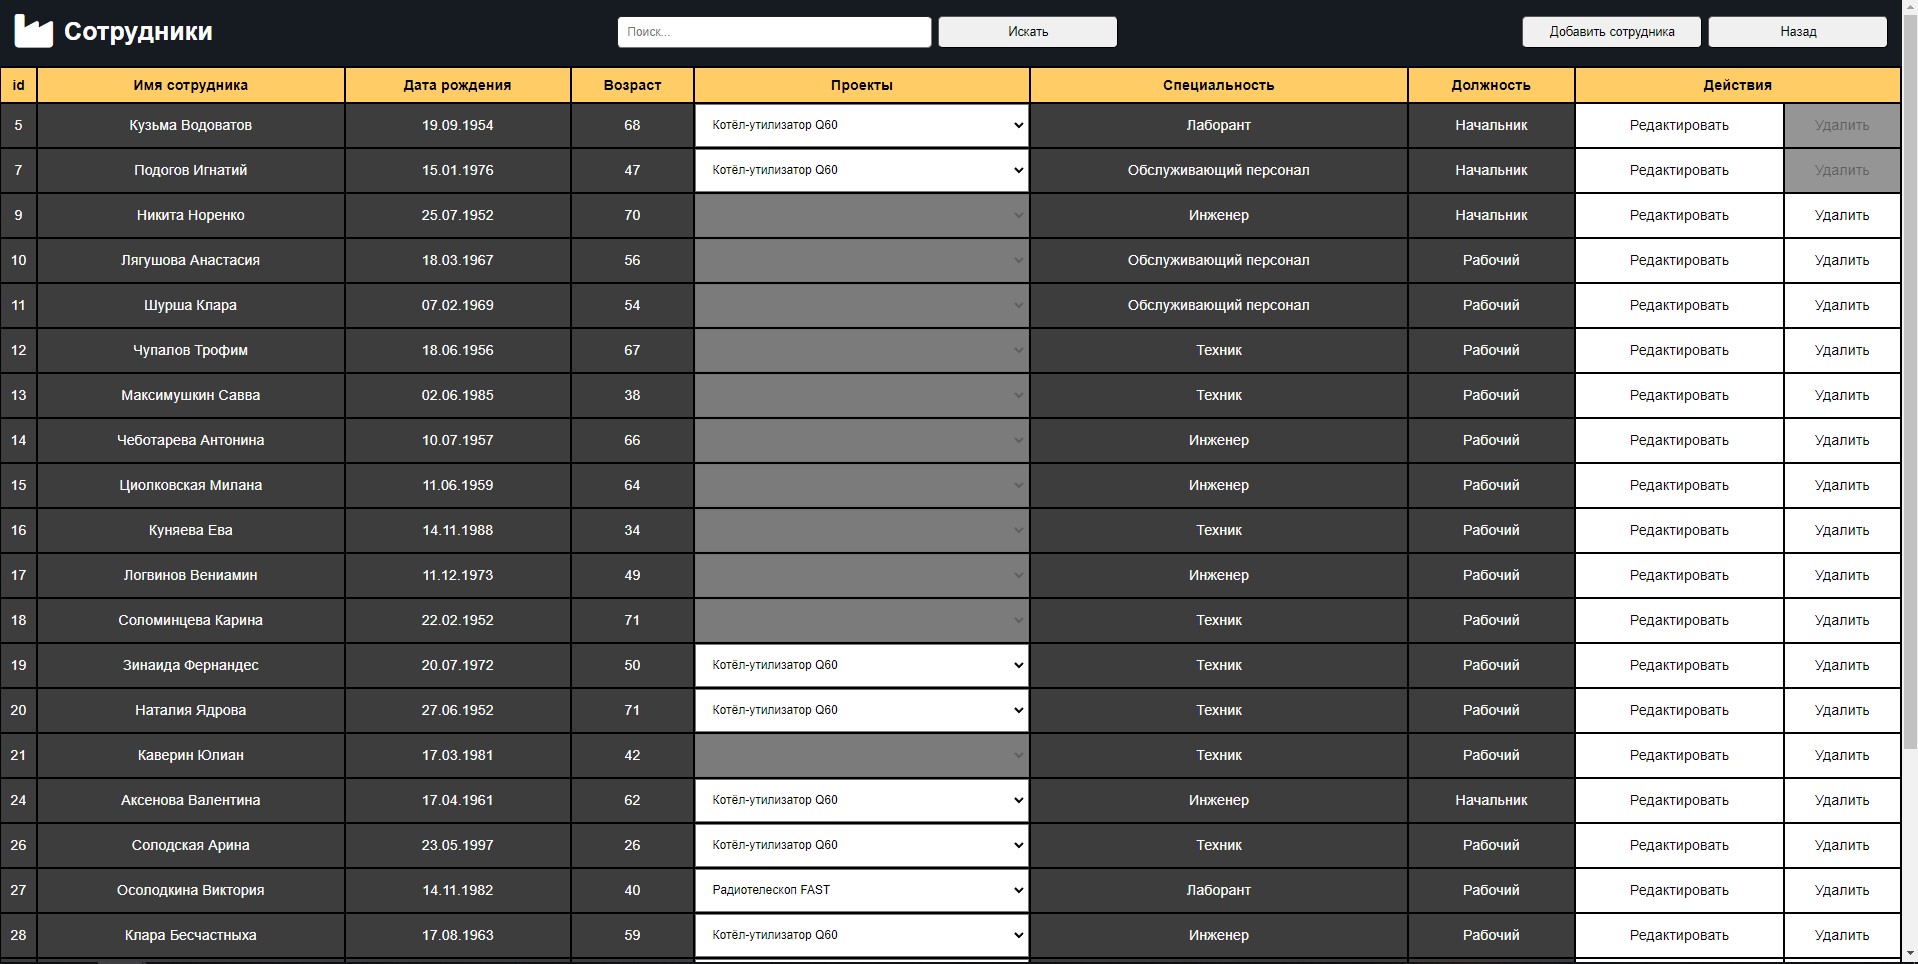Edit employee Логвинов Вениамин
Screen dimensions: 1918x964
1679,576
